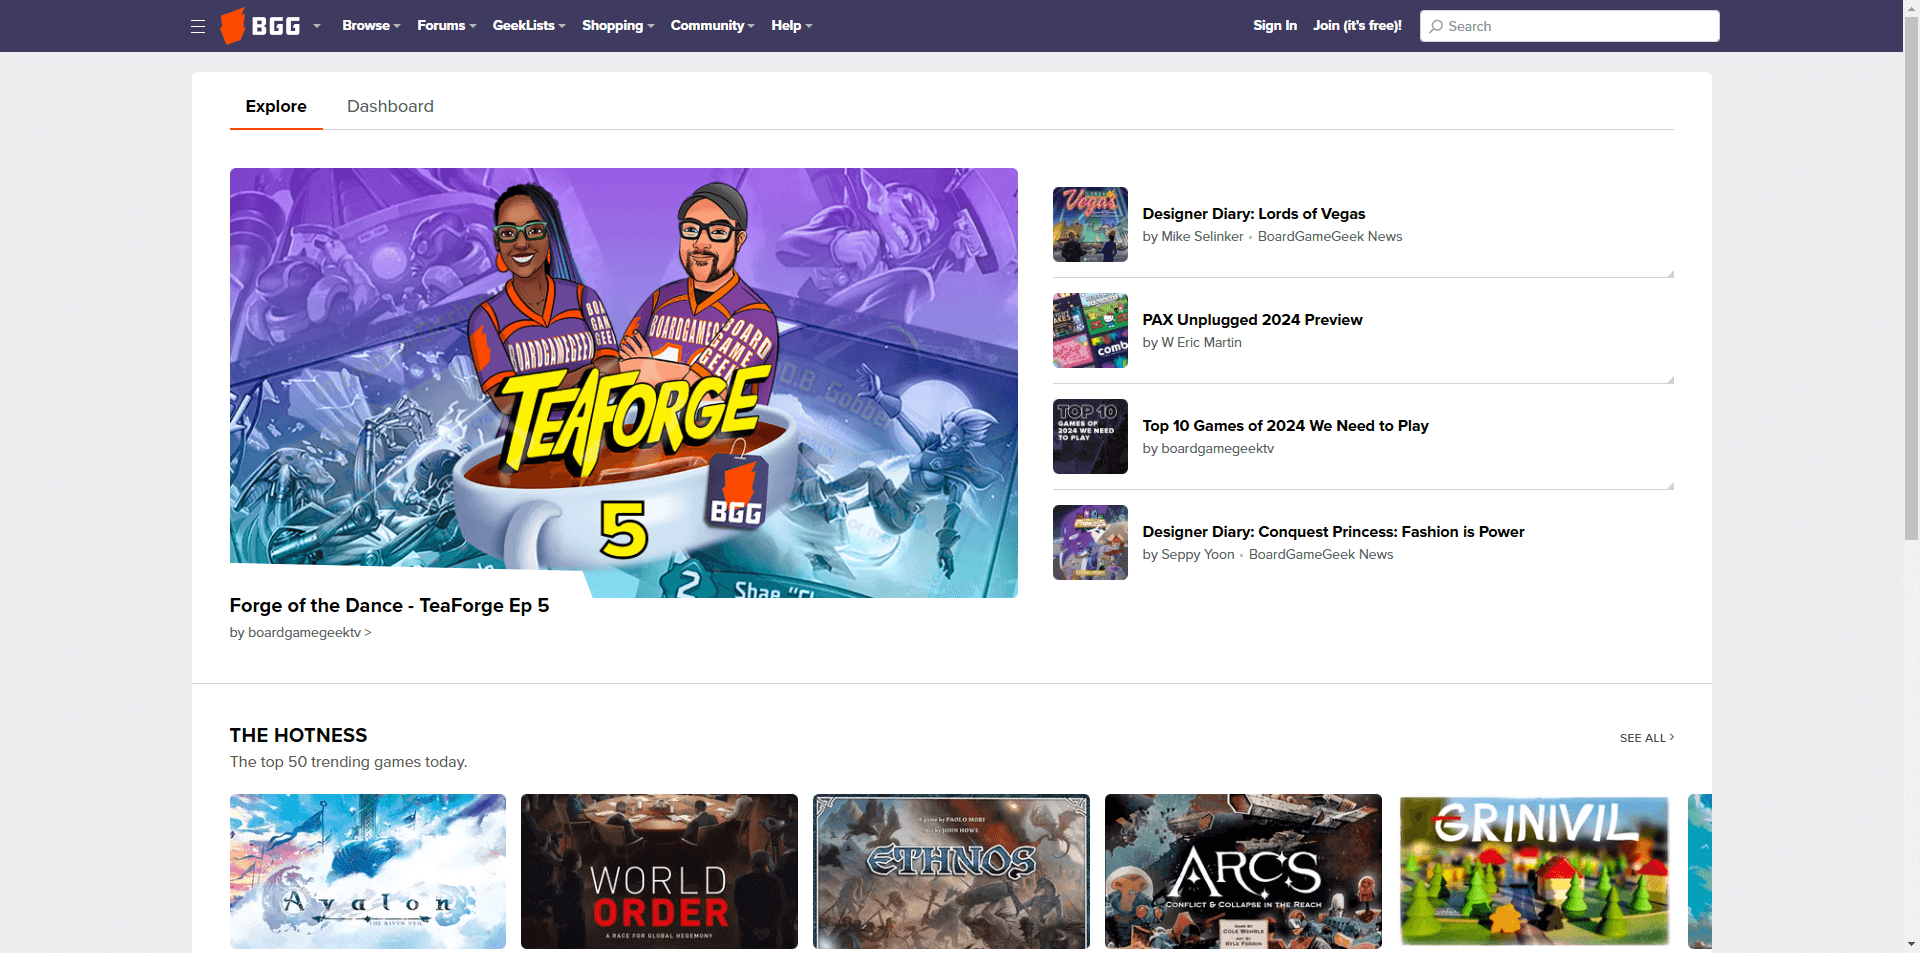This screenshot has width=1920, height=953.
Task: Select the Explore tab
Action: click(x=276, y=106)
